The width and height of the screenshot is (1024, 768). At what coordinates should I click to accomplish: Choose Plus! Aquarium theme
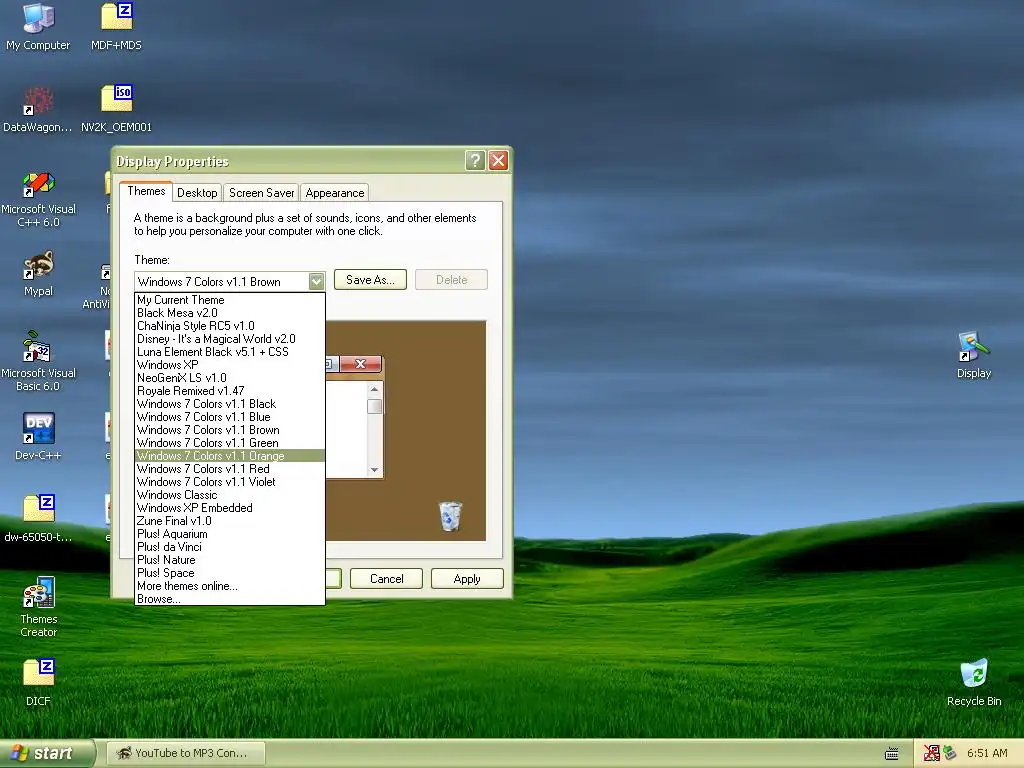click(x=229, y=534)
